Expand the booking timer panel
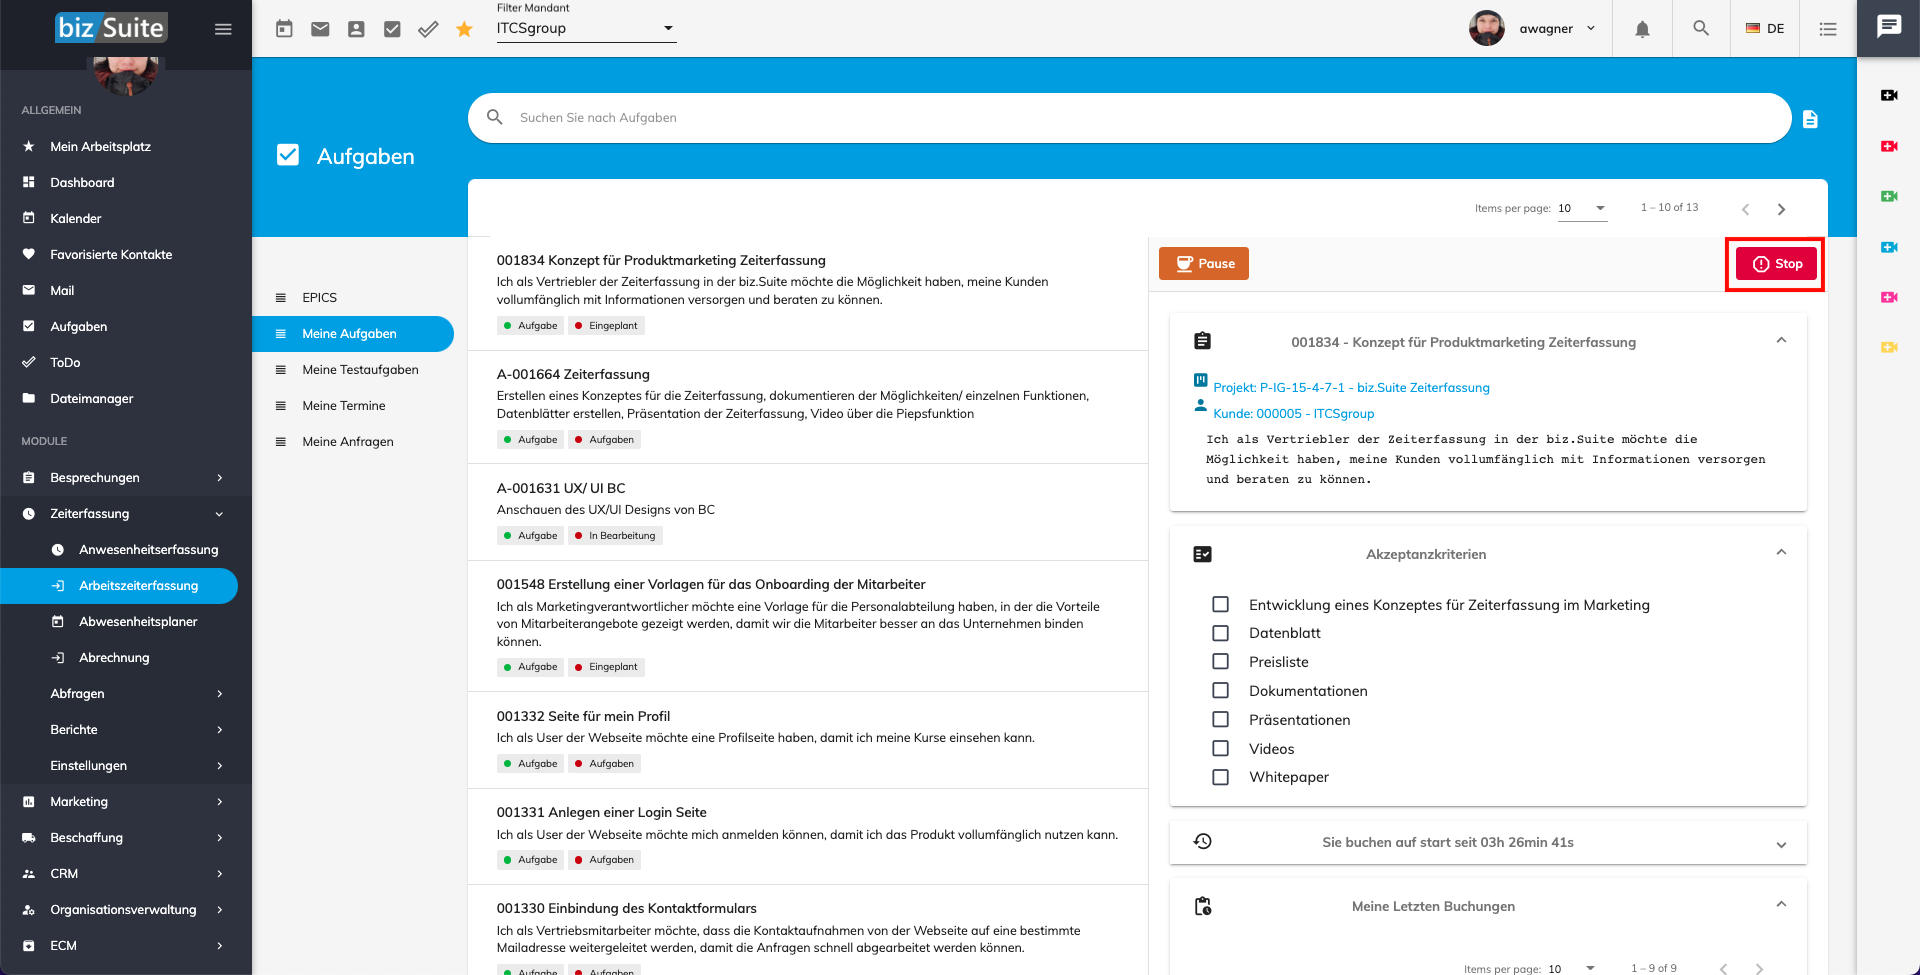1920x975 pixels. (x=1781, y=844)
